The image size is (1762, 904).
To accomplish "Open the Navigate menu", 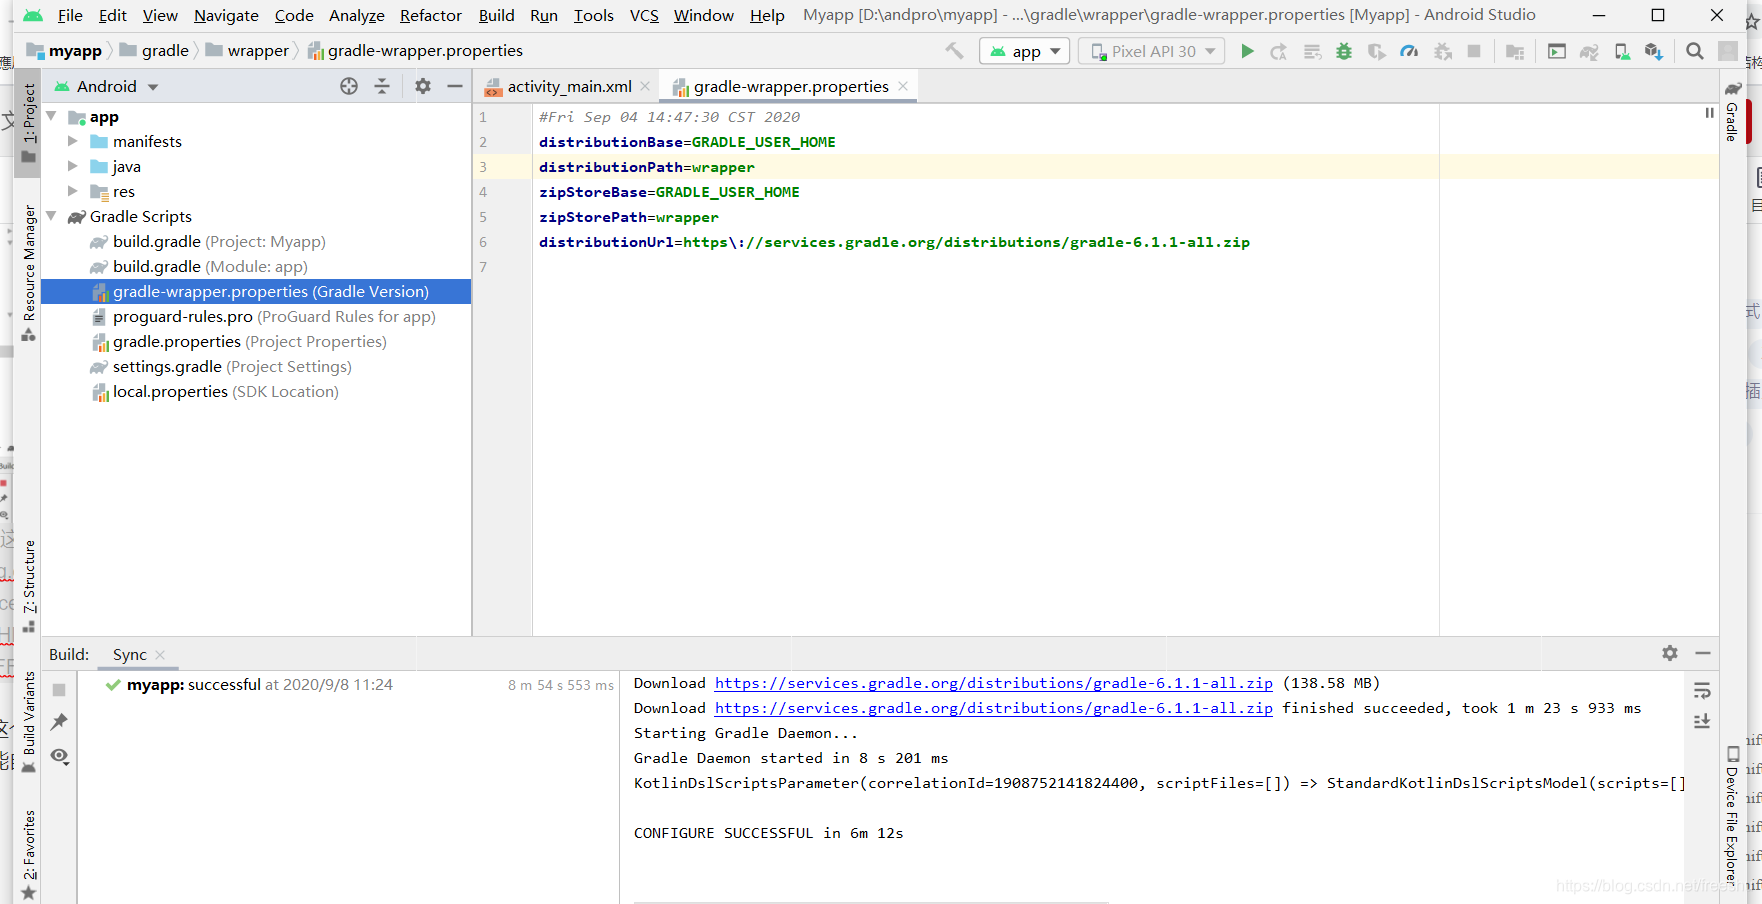I will 226,15.
